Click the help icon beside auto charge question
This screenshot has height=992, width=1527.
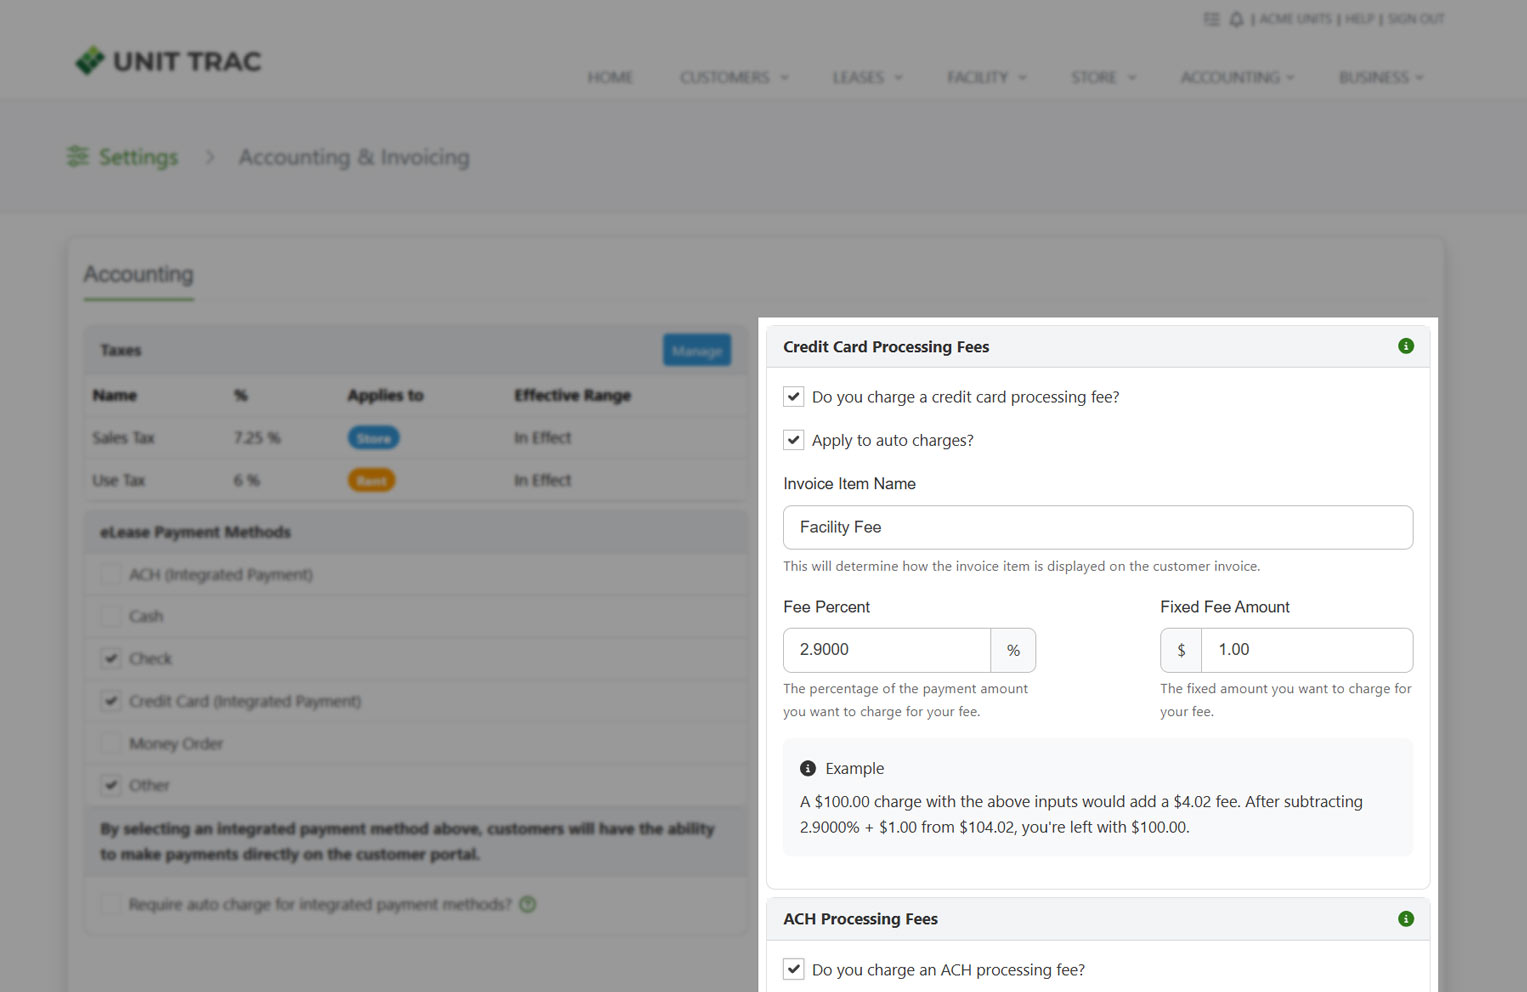click(x=527, y=903)
